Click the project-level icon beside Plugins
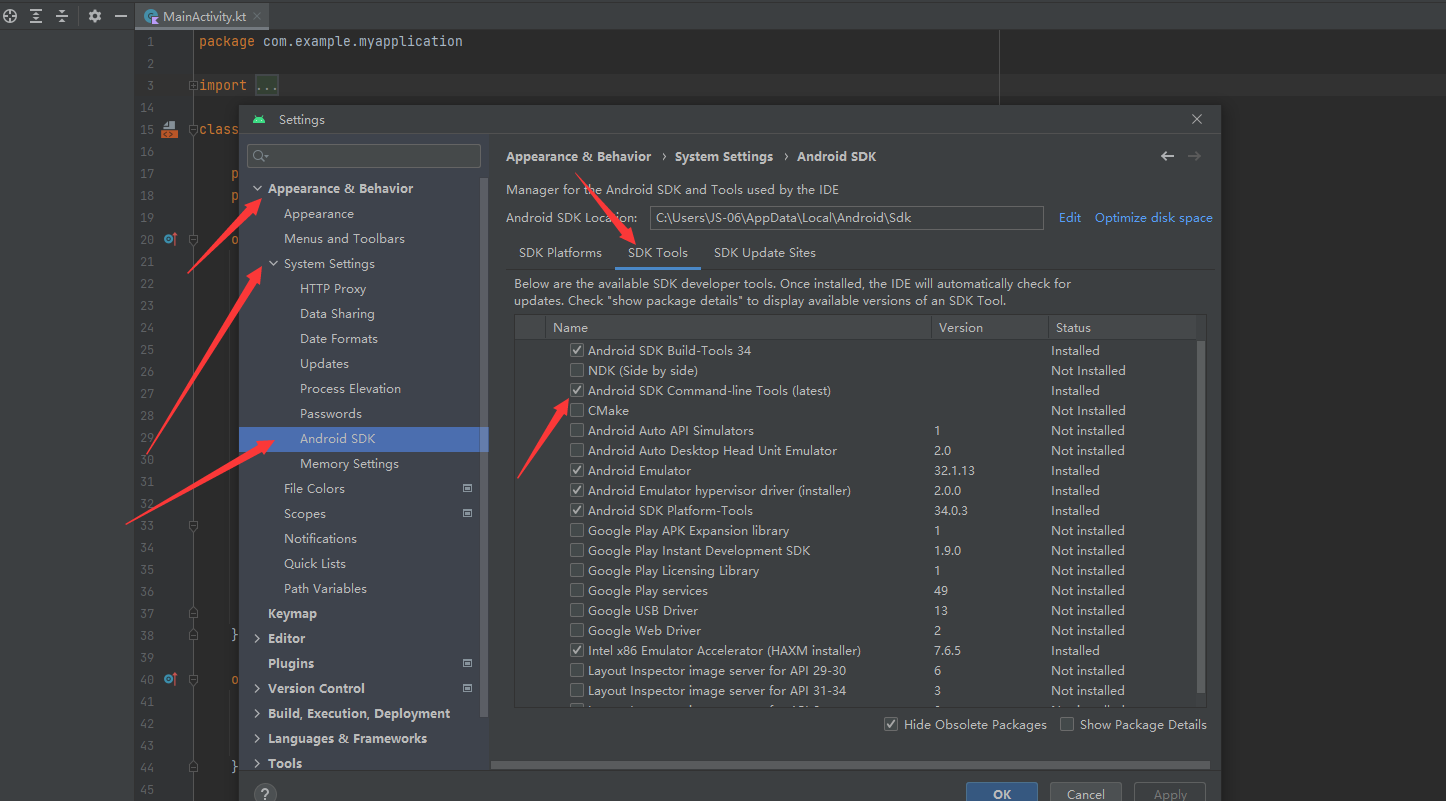The width and height of the screenshot is (1446, 801). (467, 663)
